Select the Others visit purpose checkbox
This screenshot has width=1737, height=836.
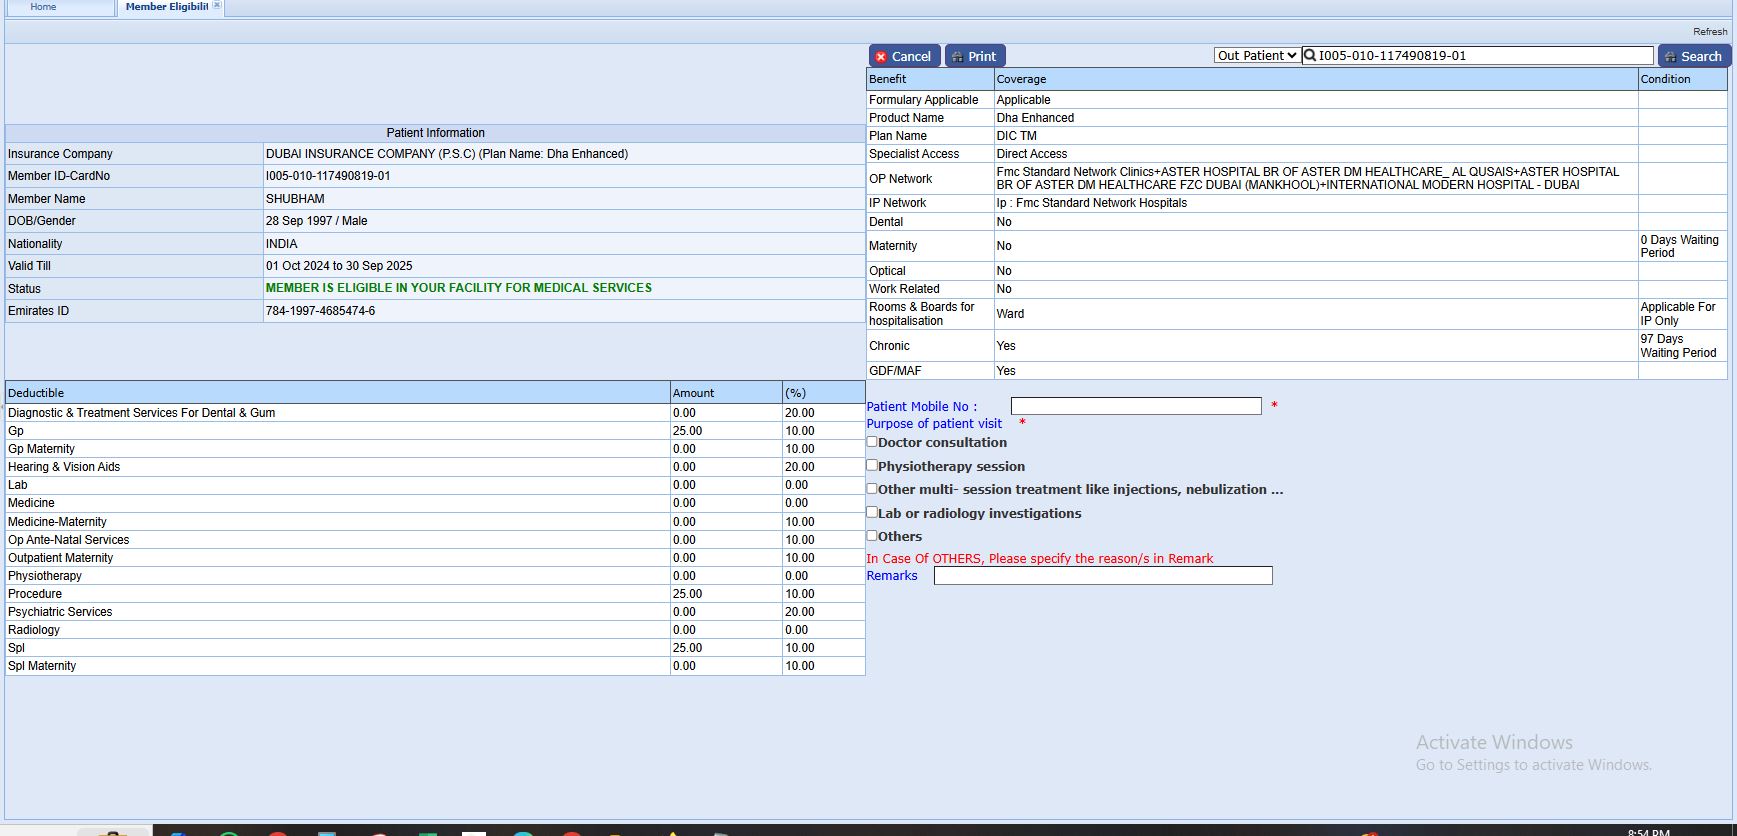click(872, 536)
